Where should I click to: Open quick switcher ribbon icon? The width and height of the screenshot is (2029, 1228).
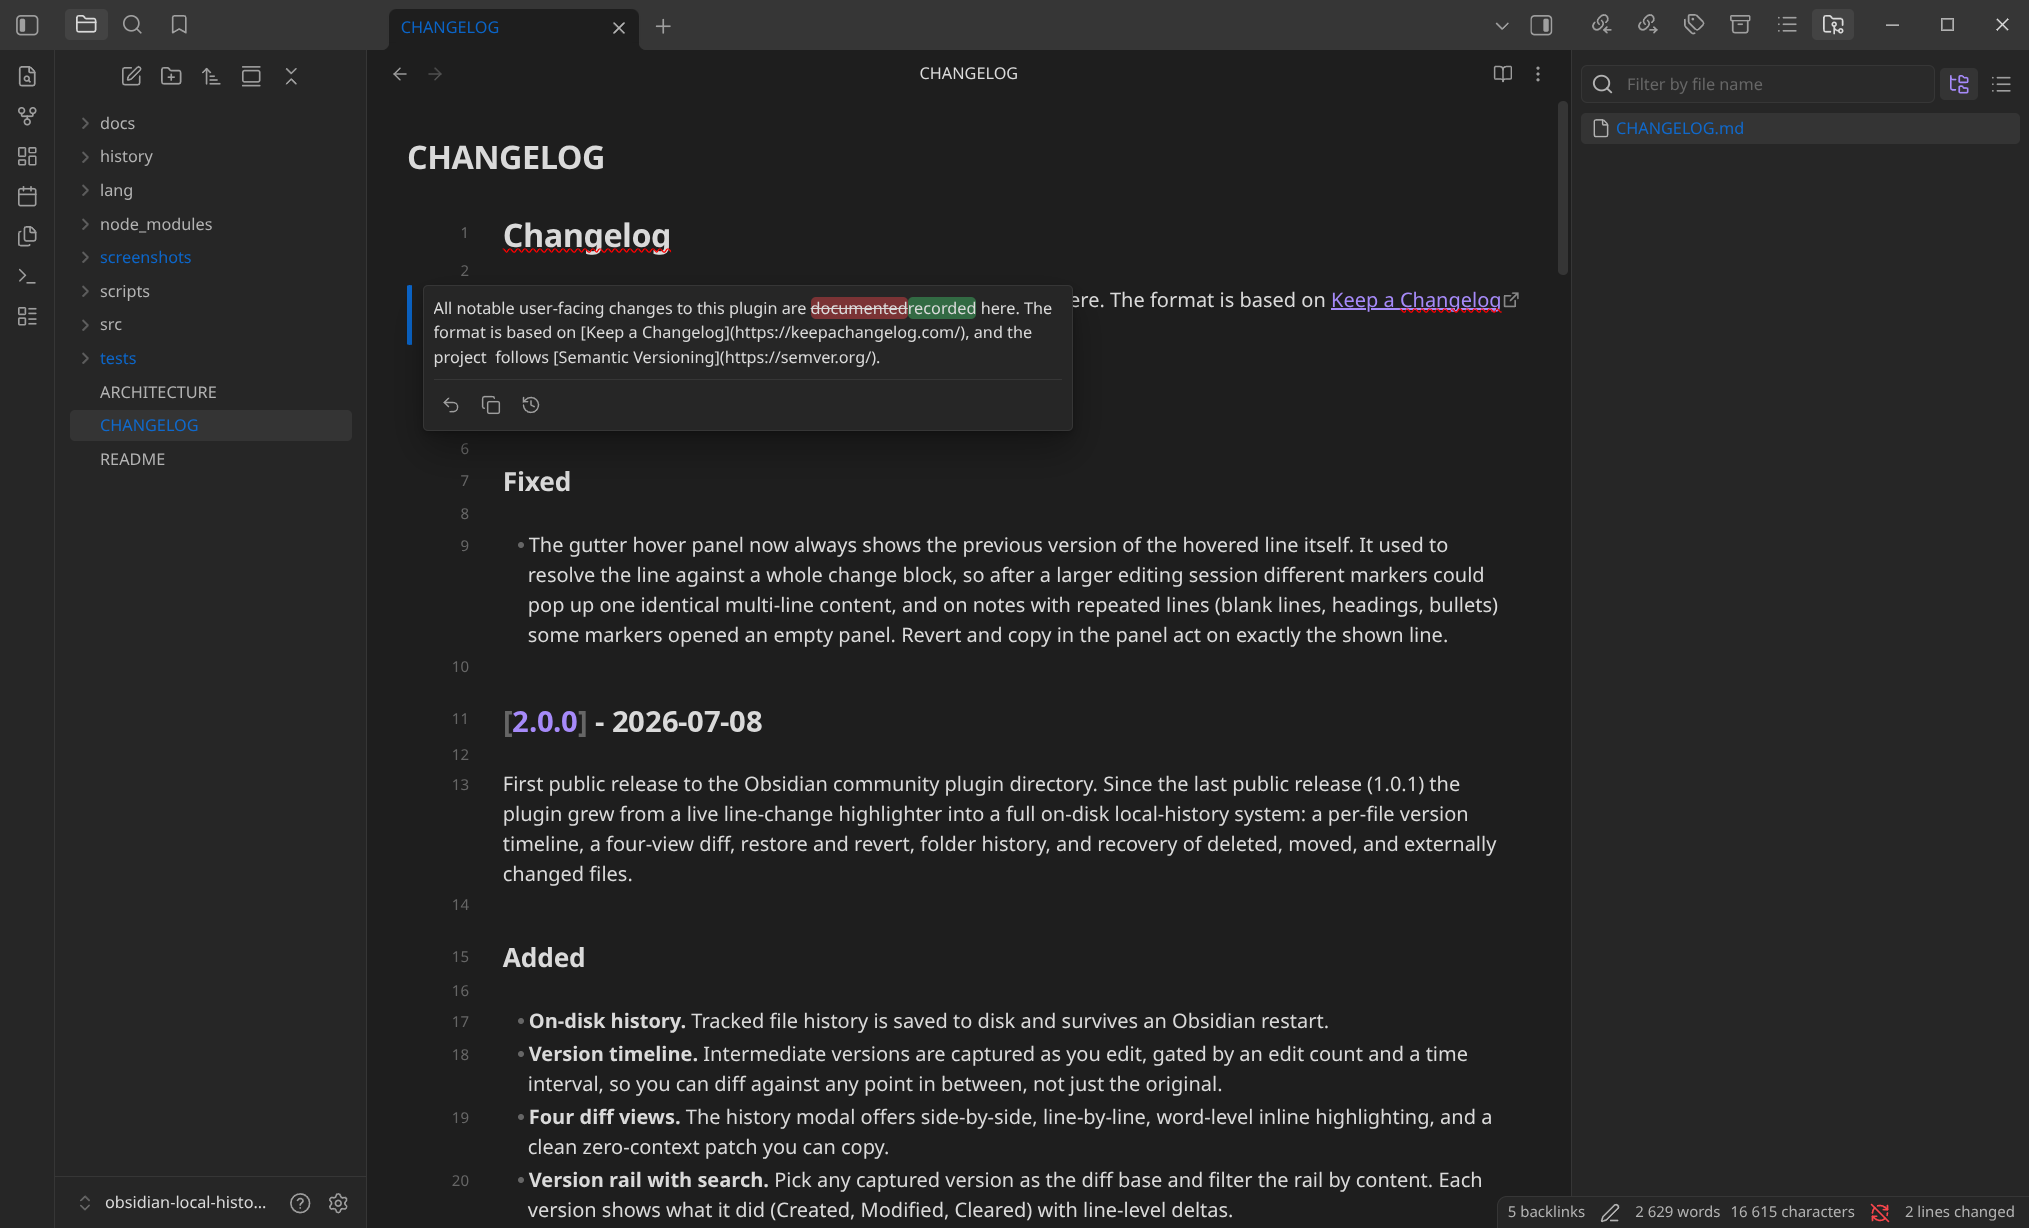coord(27,76)
